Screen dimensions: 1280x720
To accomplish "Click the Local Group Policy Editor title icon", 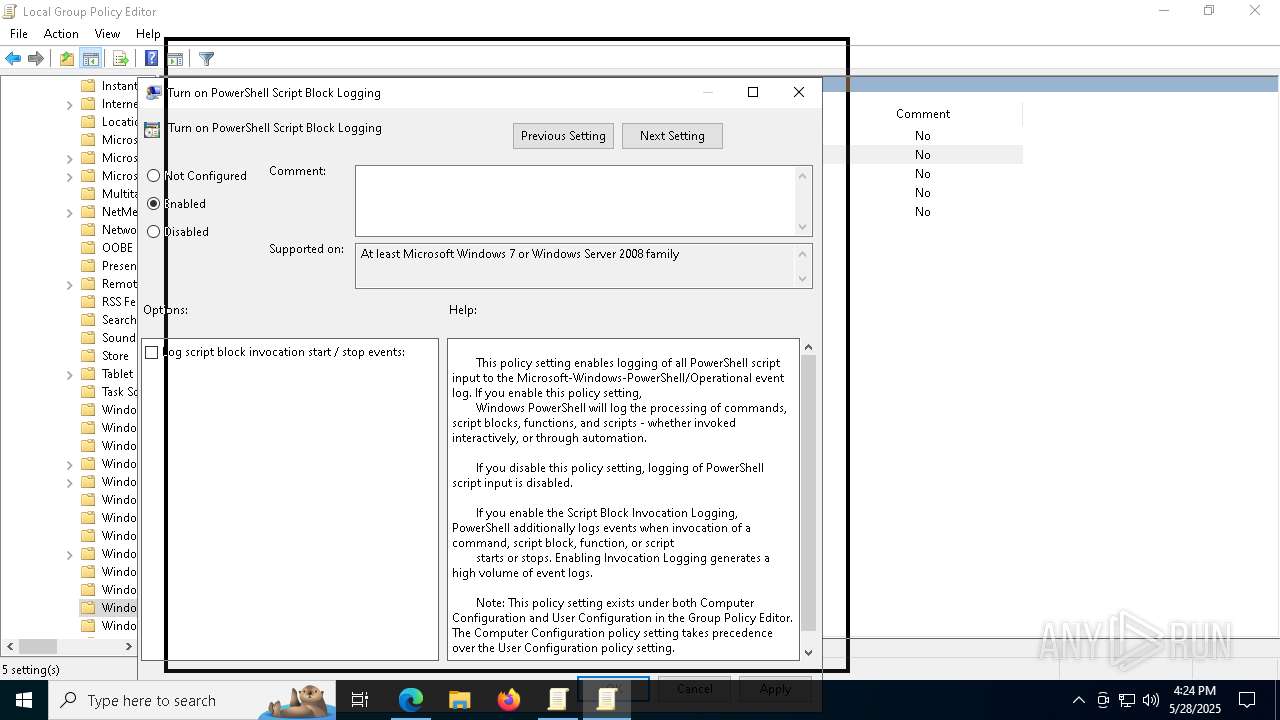I will point(10,11).
